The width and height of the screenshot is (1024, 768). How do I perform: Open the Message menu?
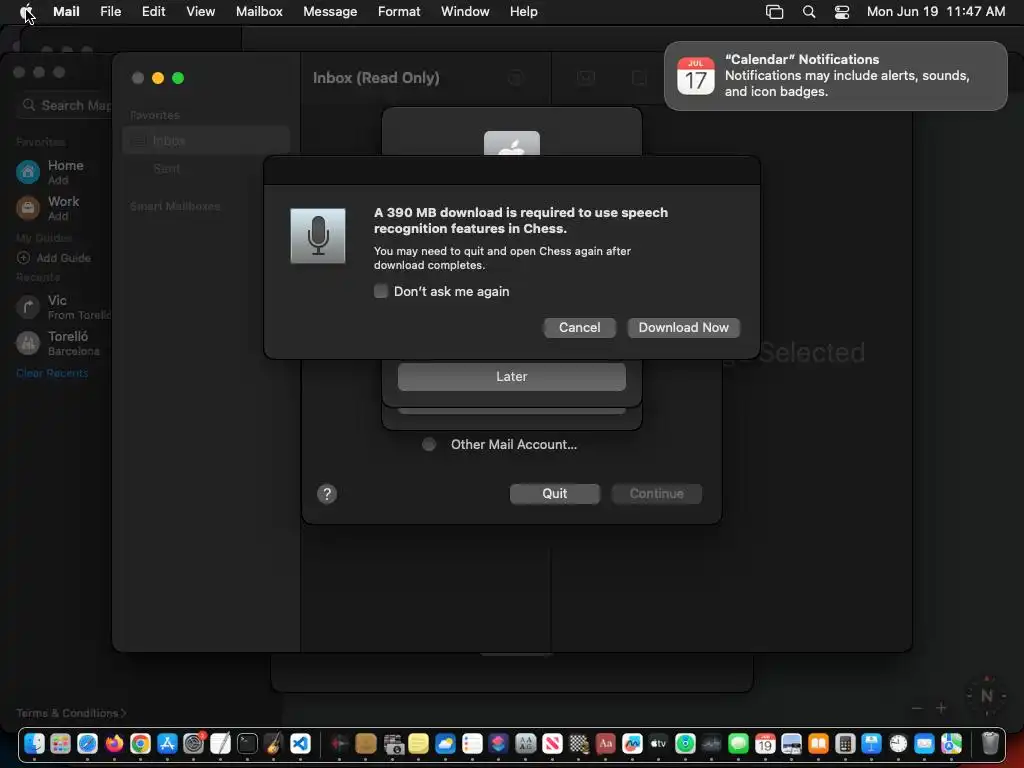point(330,12)
